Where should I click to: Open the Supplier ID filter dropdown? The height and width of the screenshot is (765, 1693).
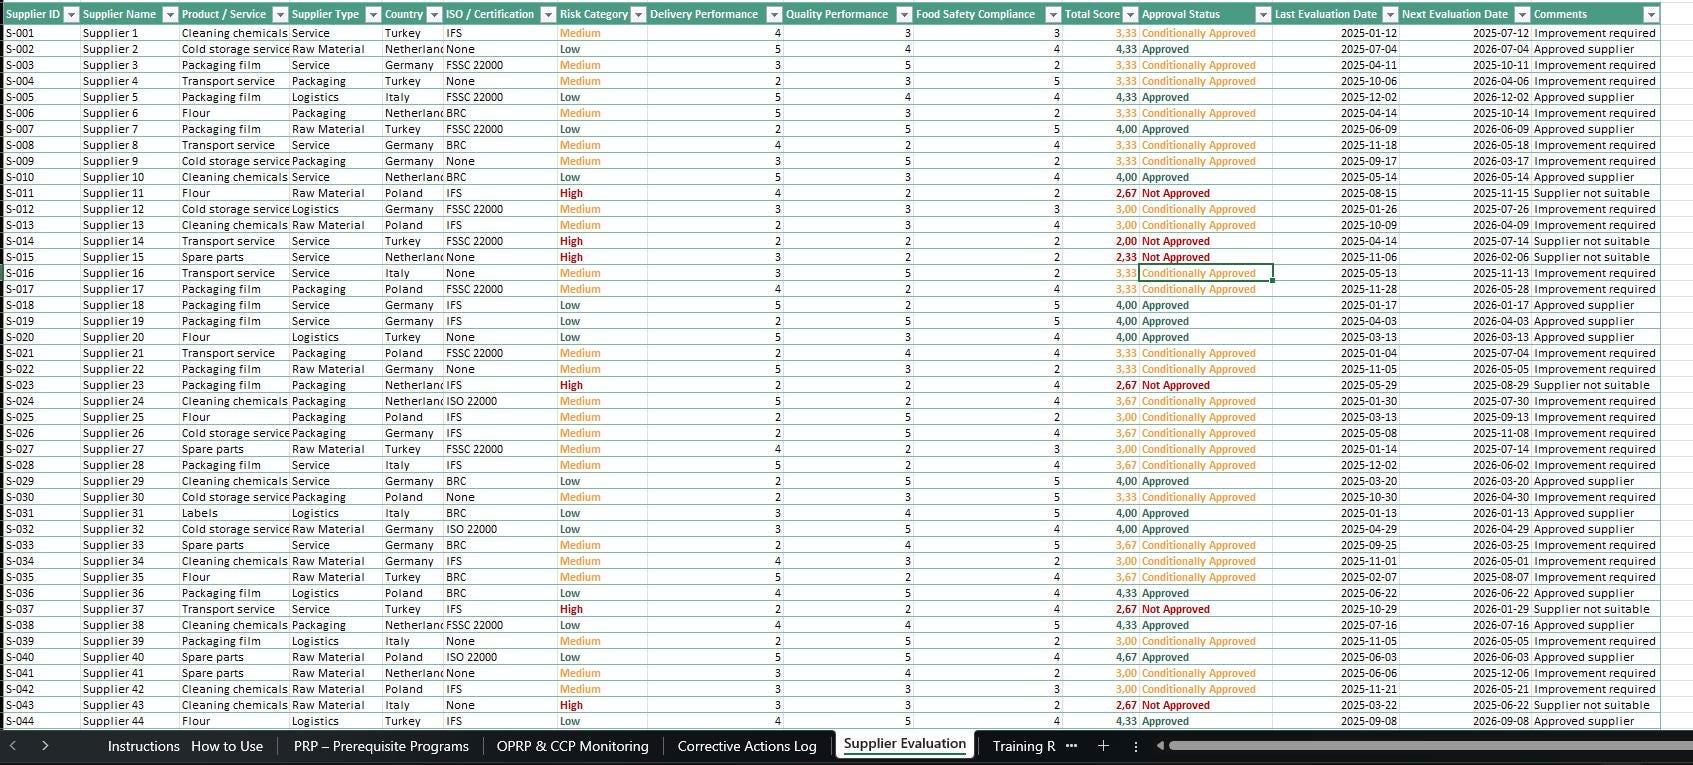coord(70,14)
